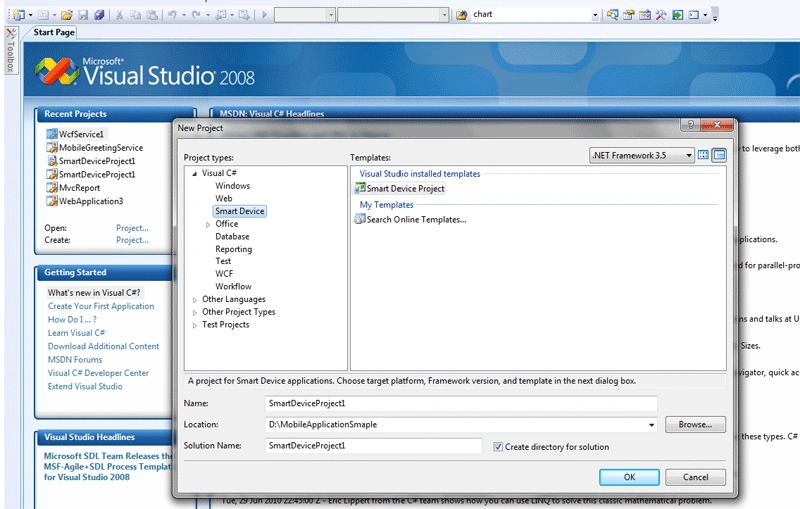The width and height of the screenshot is (800, 509).
Task: Open the Object Browser toolbar icon
Action: pos(645,15)
